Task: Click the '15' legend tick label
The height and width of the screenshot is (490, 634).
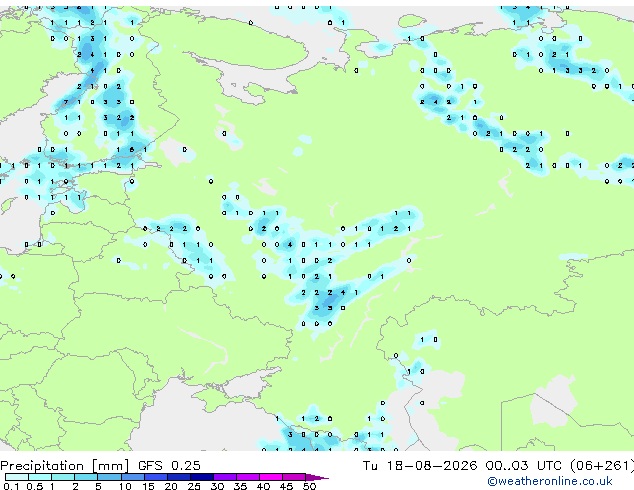Action: pos(148,486)
